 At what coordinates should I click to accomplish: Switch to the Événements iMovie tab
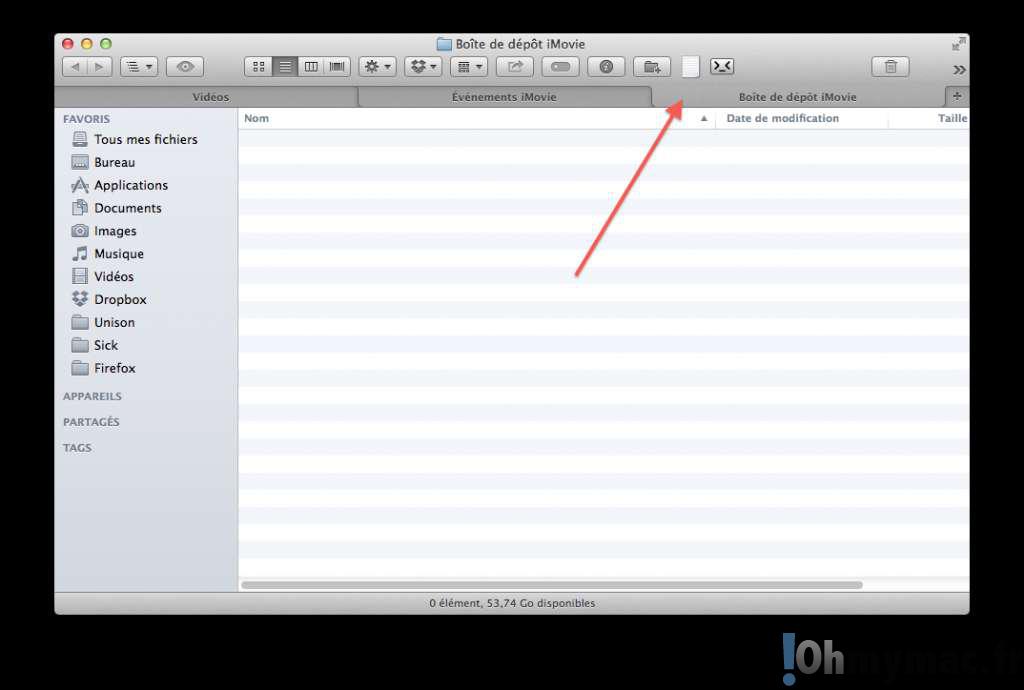point(504,97)
